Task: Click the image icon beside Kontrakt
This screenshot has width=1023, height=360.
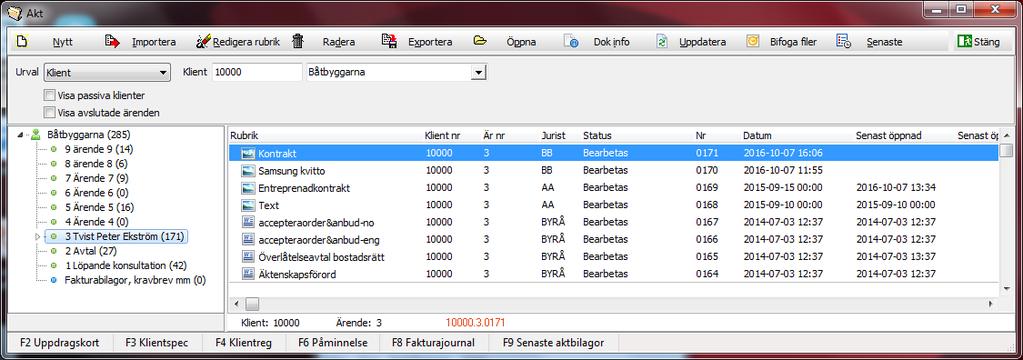Action: coord(248,153)
